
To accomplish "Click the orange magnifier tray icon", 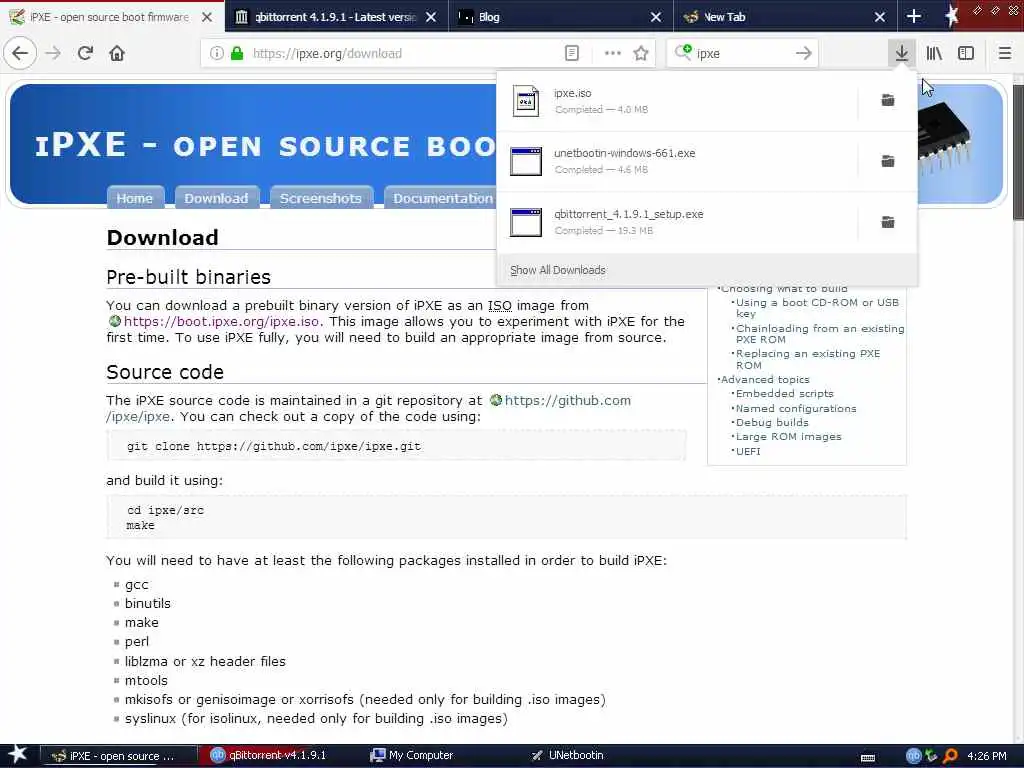I will click(x=950, y=756).
